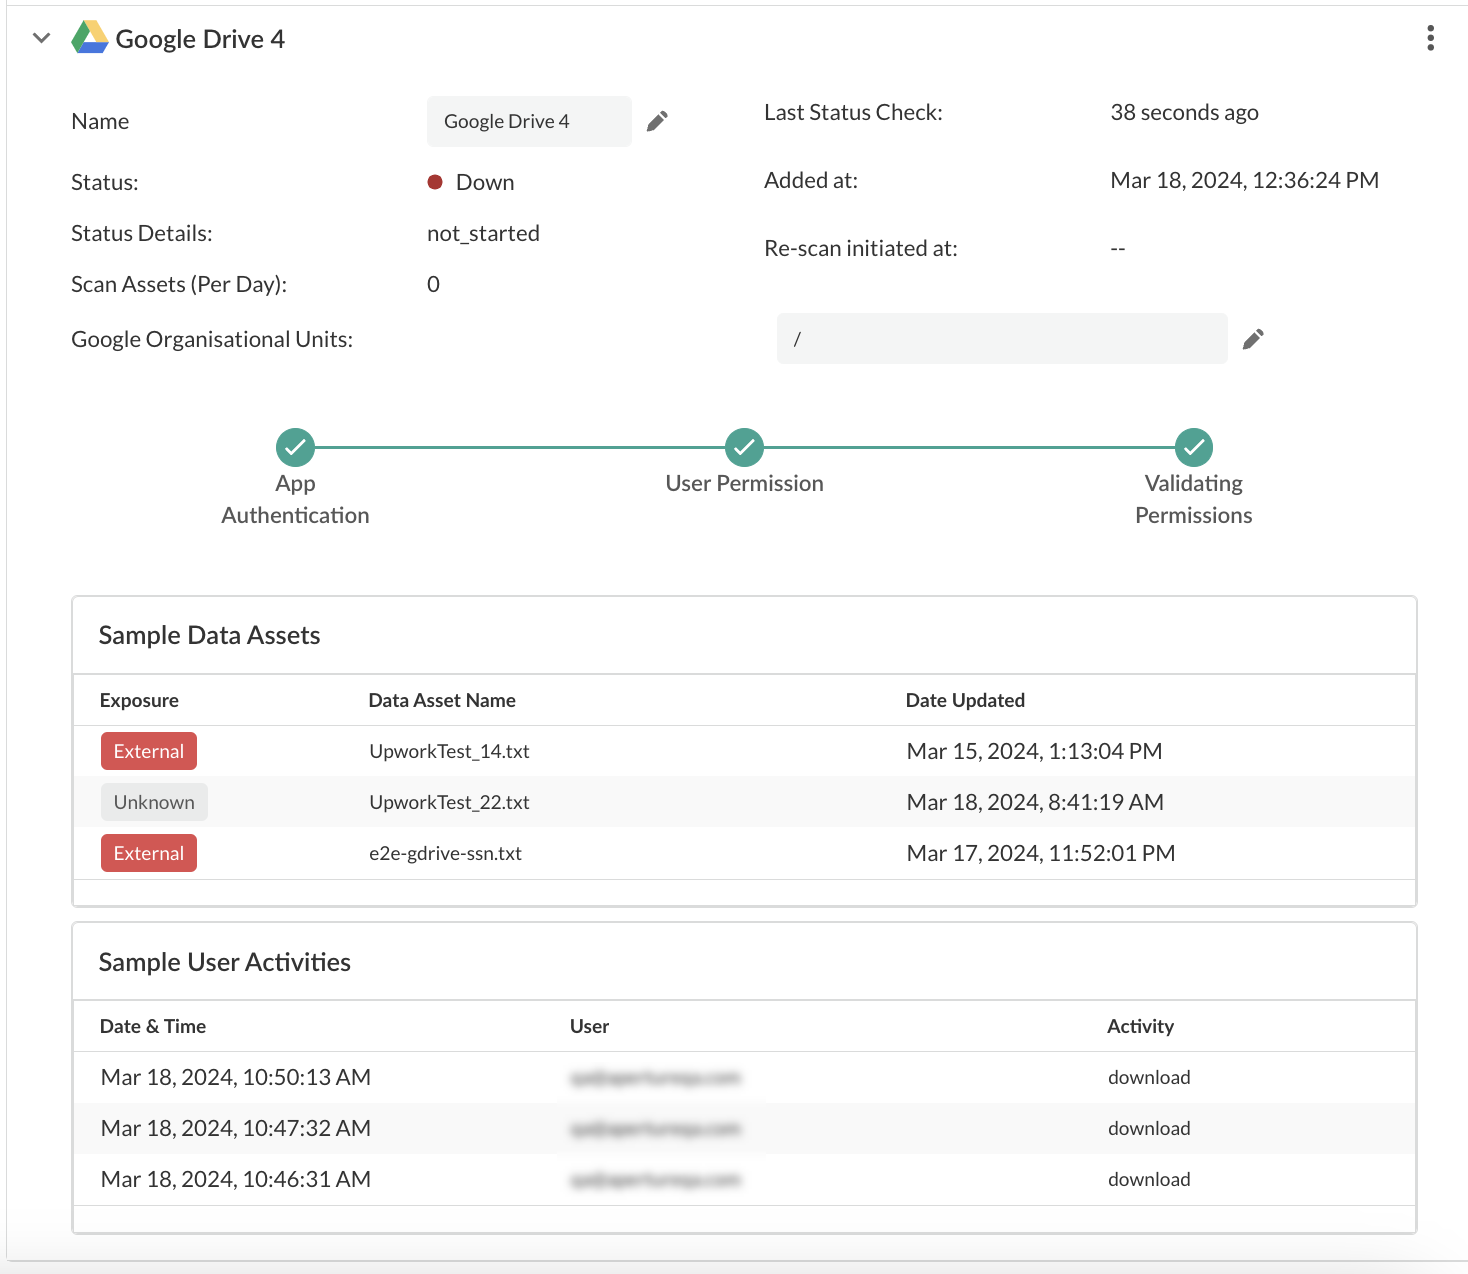
Task: Select the 10:50:13 AM download activity row
Action: click(x=236, y=1078)
